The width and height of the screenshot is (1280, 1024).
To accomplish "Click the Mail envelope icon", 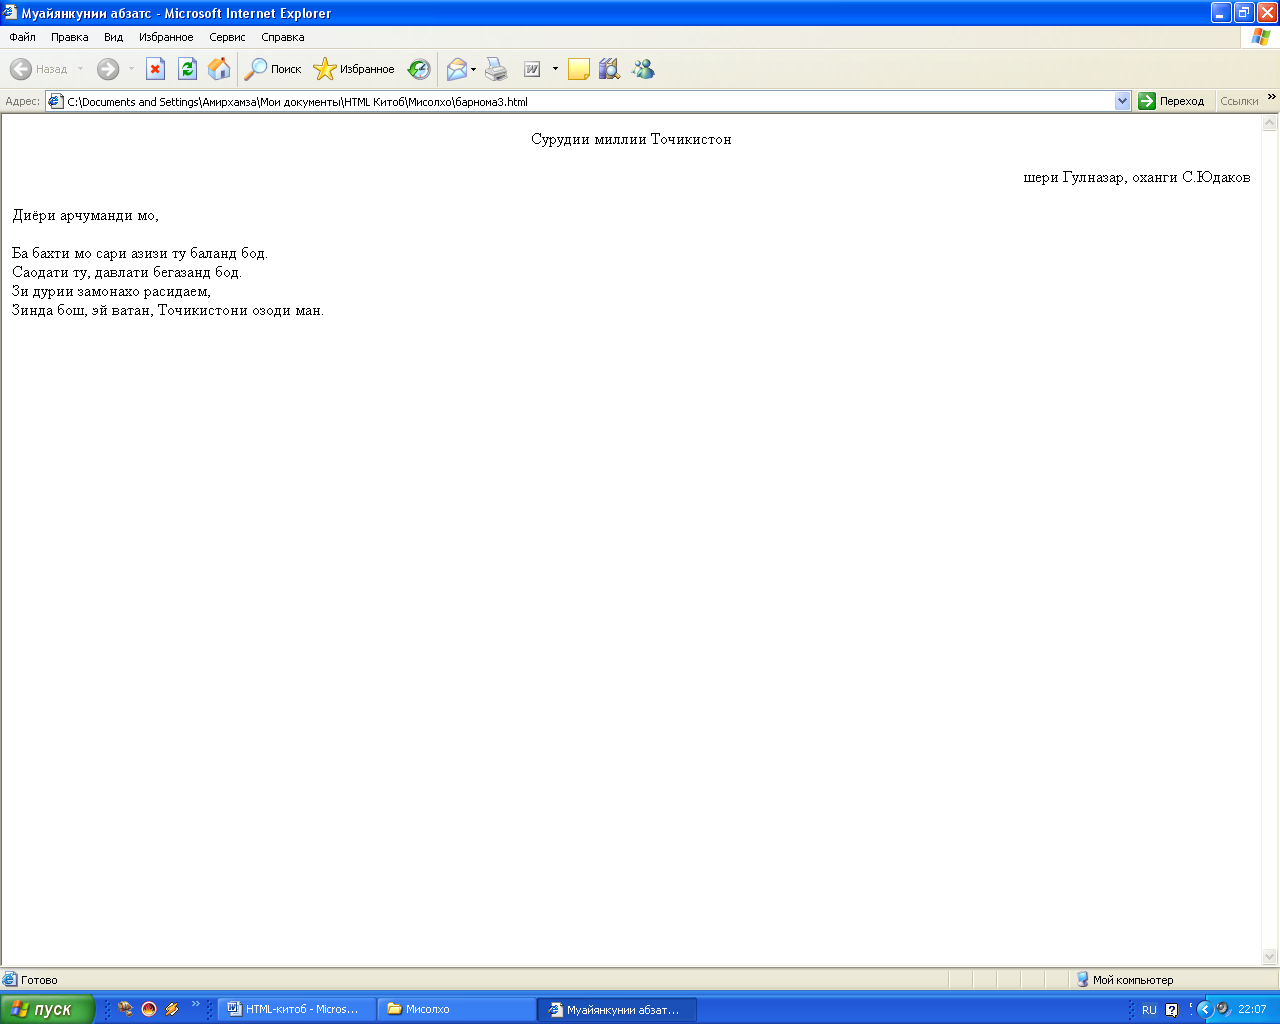I will tap(457, 69).
